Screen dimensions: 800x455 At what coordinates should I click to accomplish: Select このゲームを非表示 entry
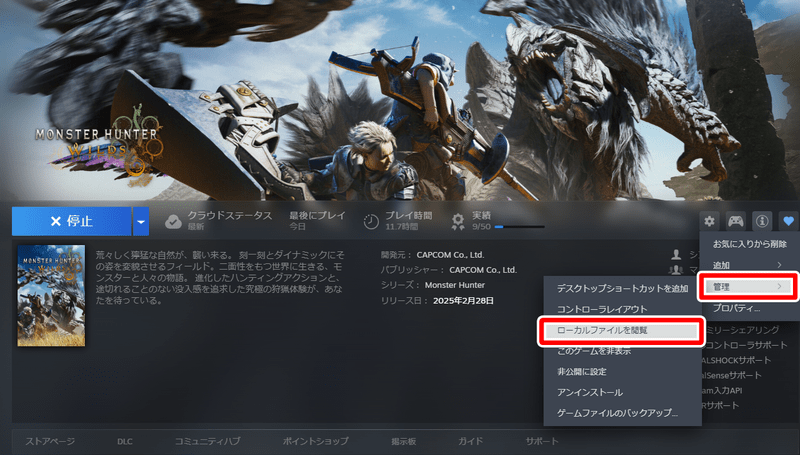coord(622,351)
